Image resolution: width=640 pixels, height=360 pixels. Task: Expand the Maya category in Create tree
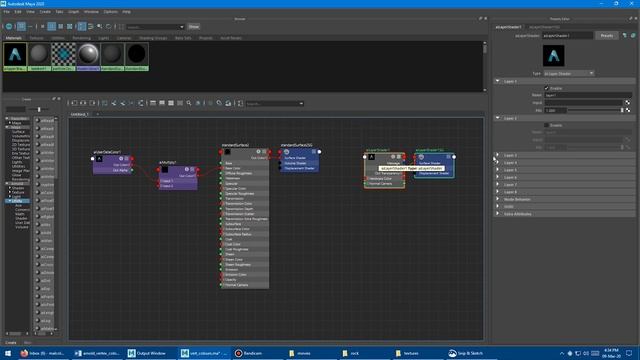click(10, 123)
